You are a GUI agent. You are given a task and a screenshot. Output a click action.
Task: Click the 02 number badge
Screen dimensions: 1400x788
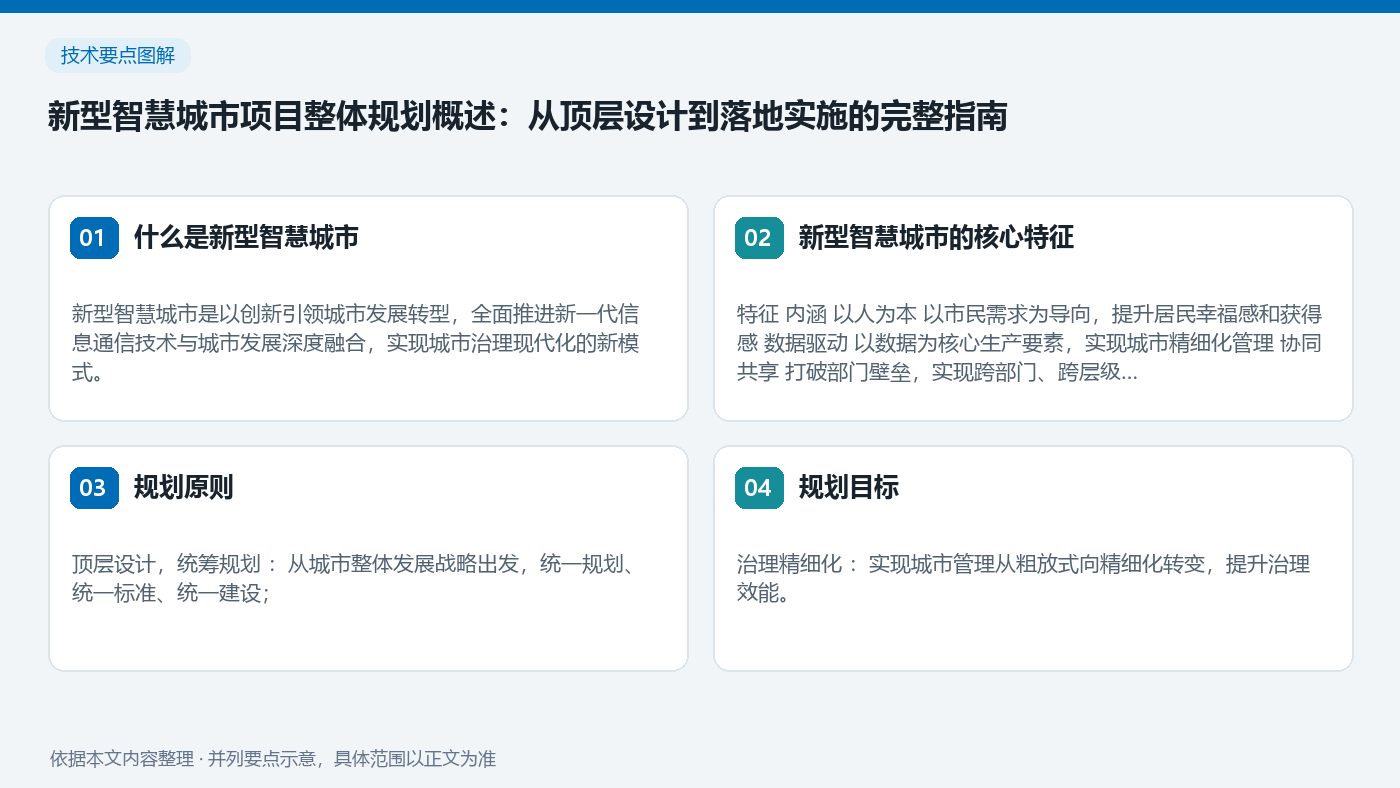coord(759,238)
